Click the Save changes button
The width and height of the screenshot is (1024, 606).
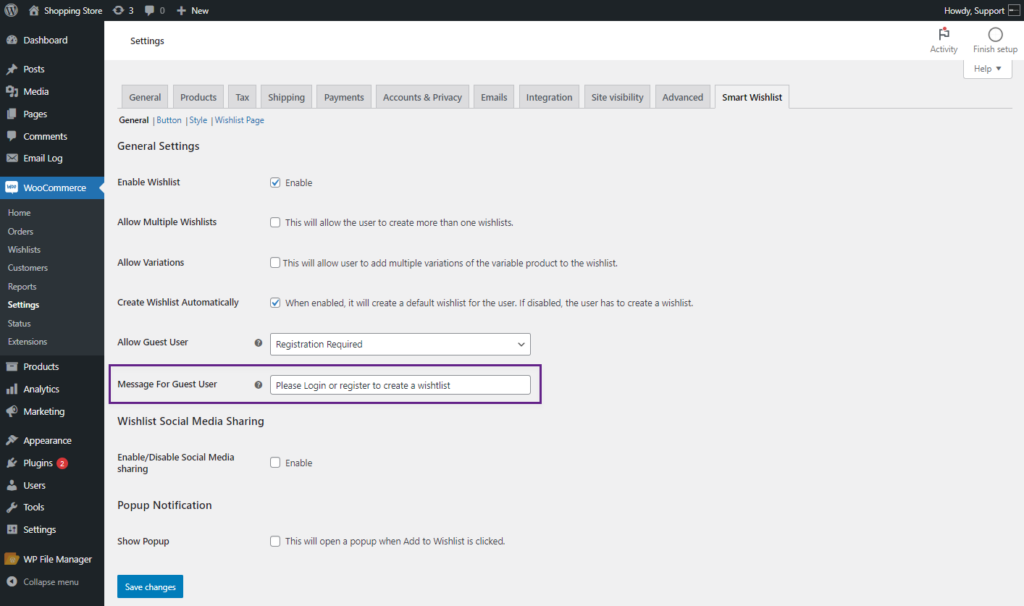tap(150, 586)
